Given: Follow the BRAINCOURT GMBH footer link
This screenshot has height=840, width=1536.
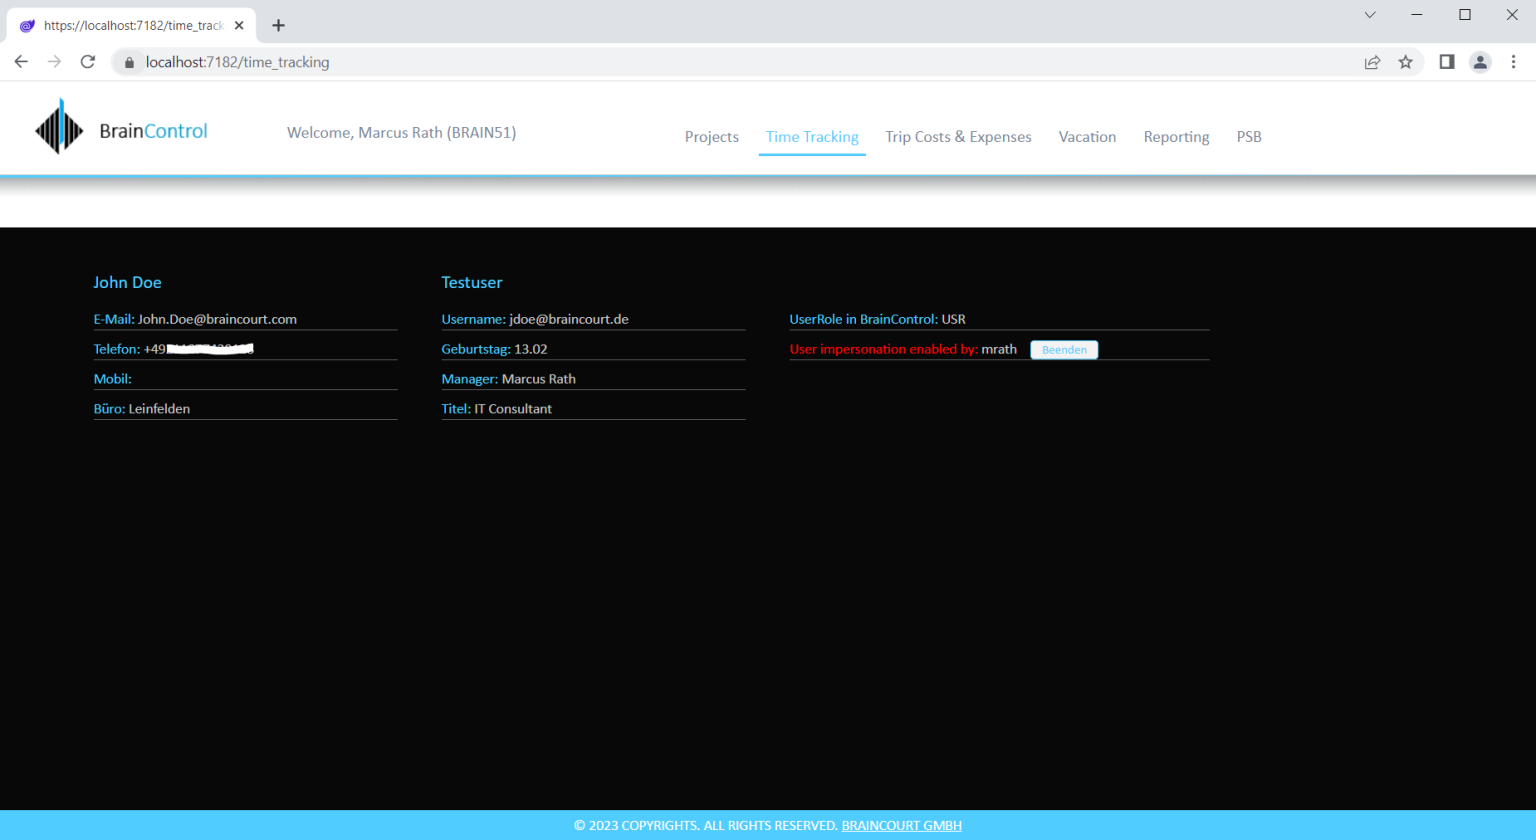Looking at the screenshot, I should (x=901, y=826).
